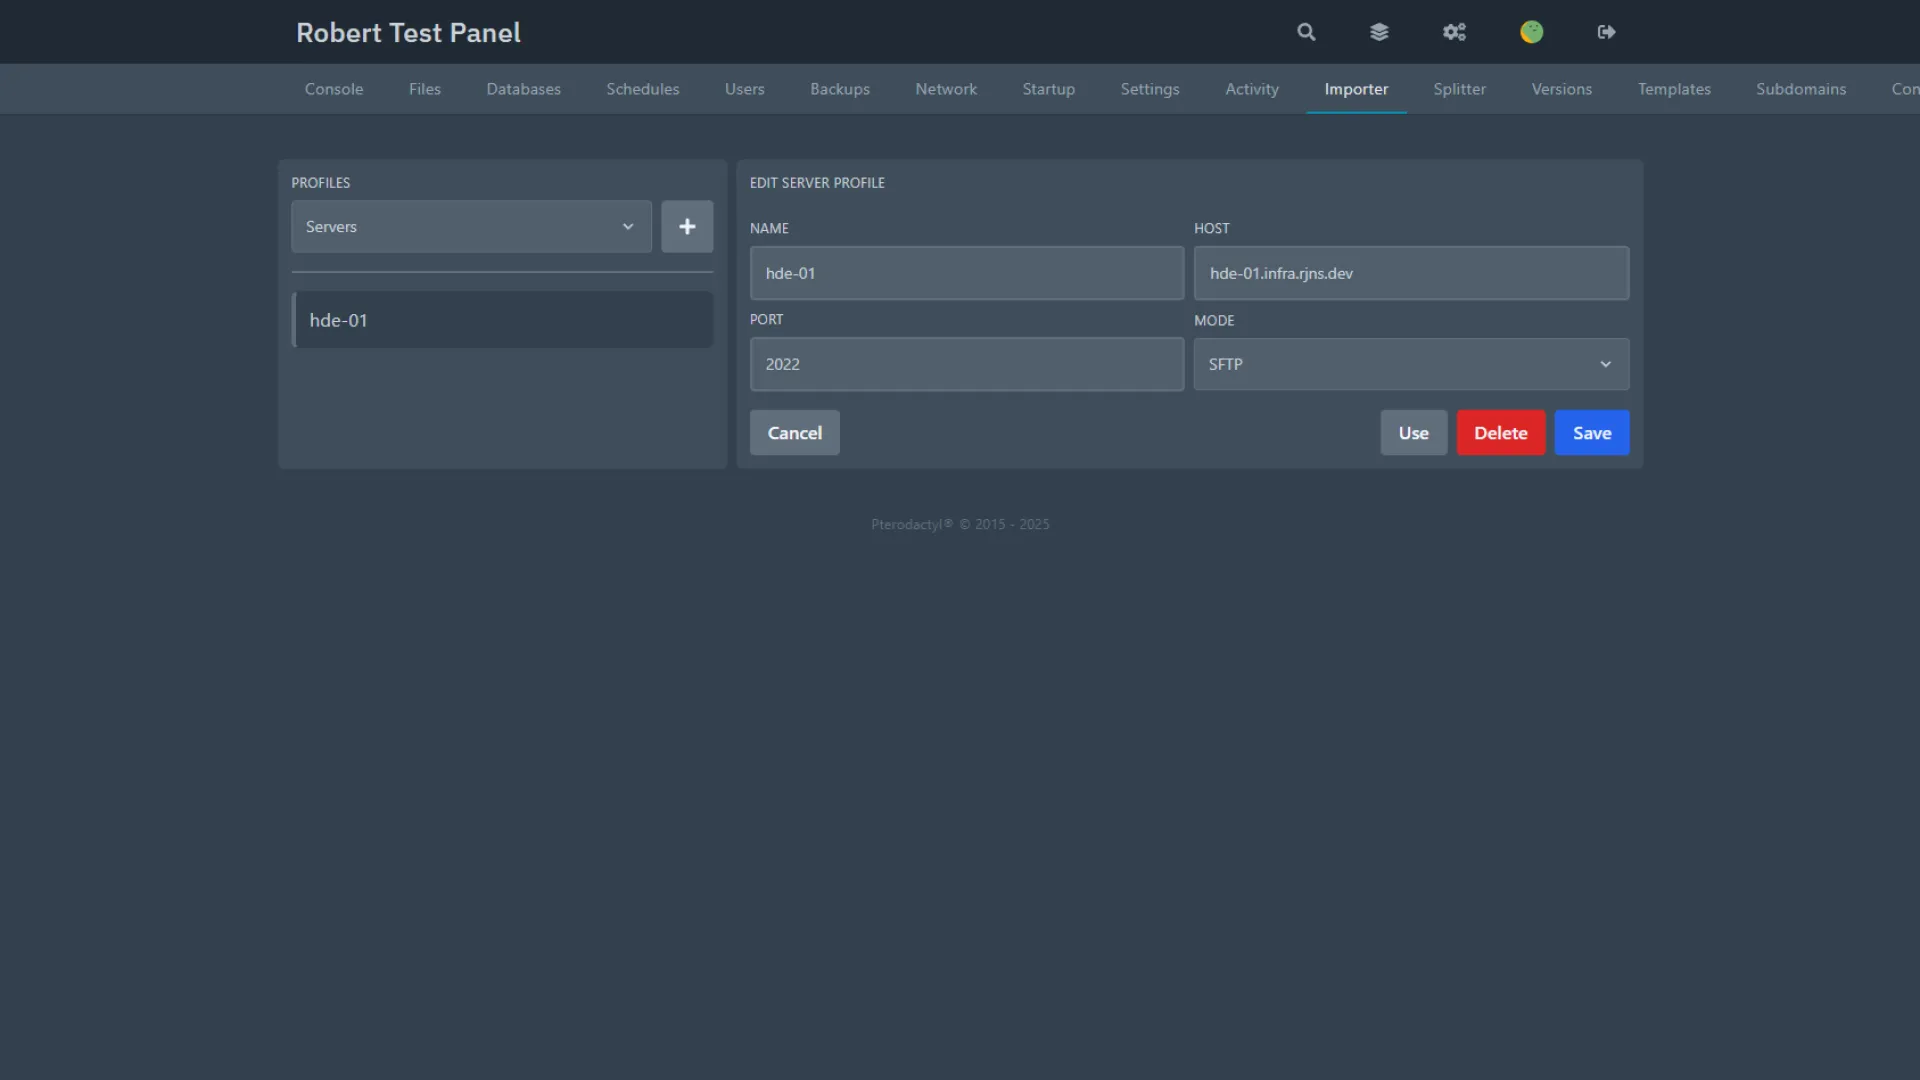Go to the Backups tab
This screenshot has width=1920, height=1080.
[x=839, y=89]
